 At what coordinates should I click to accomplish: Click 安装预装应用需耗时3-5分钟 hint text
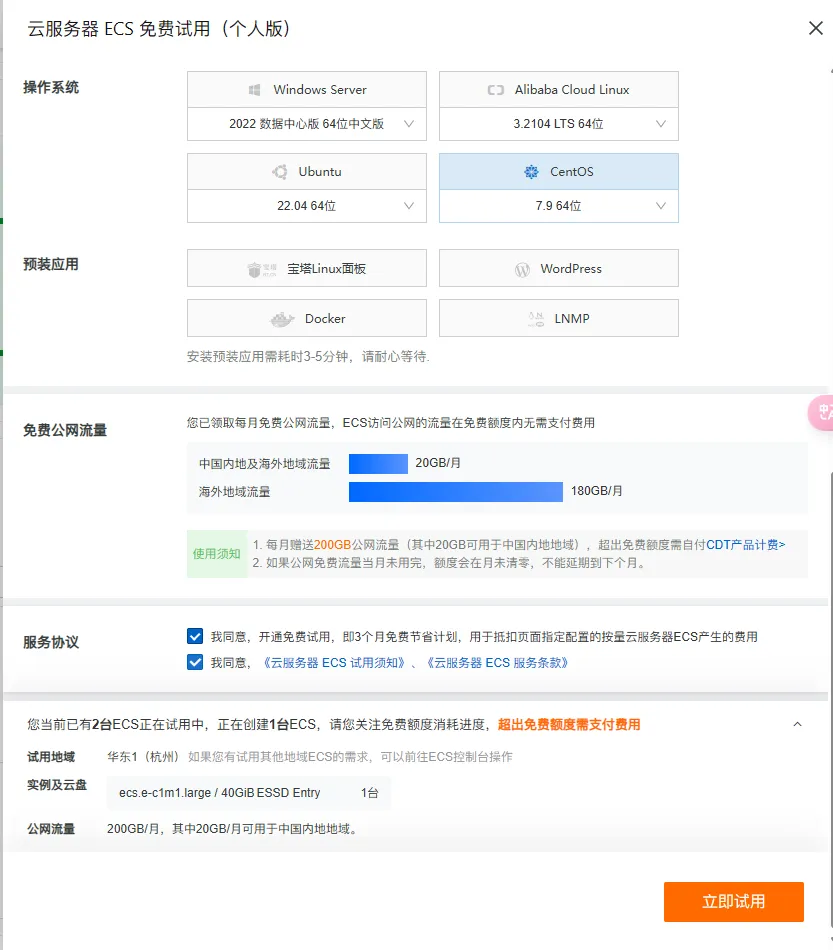[308, 356]
